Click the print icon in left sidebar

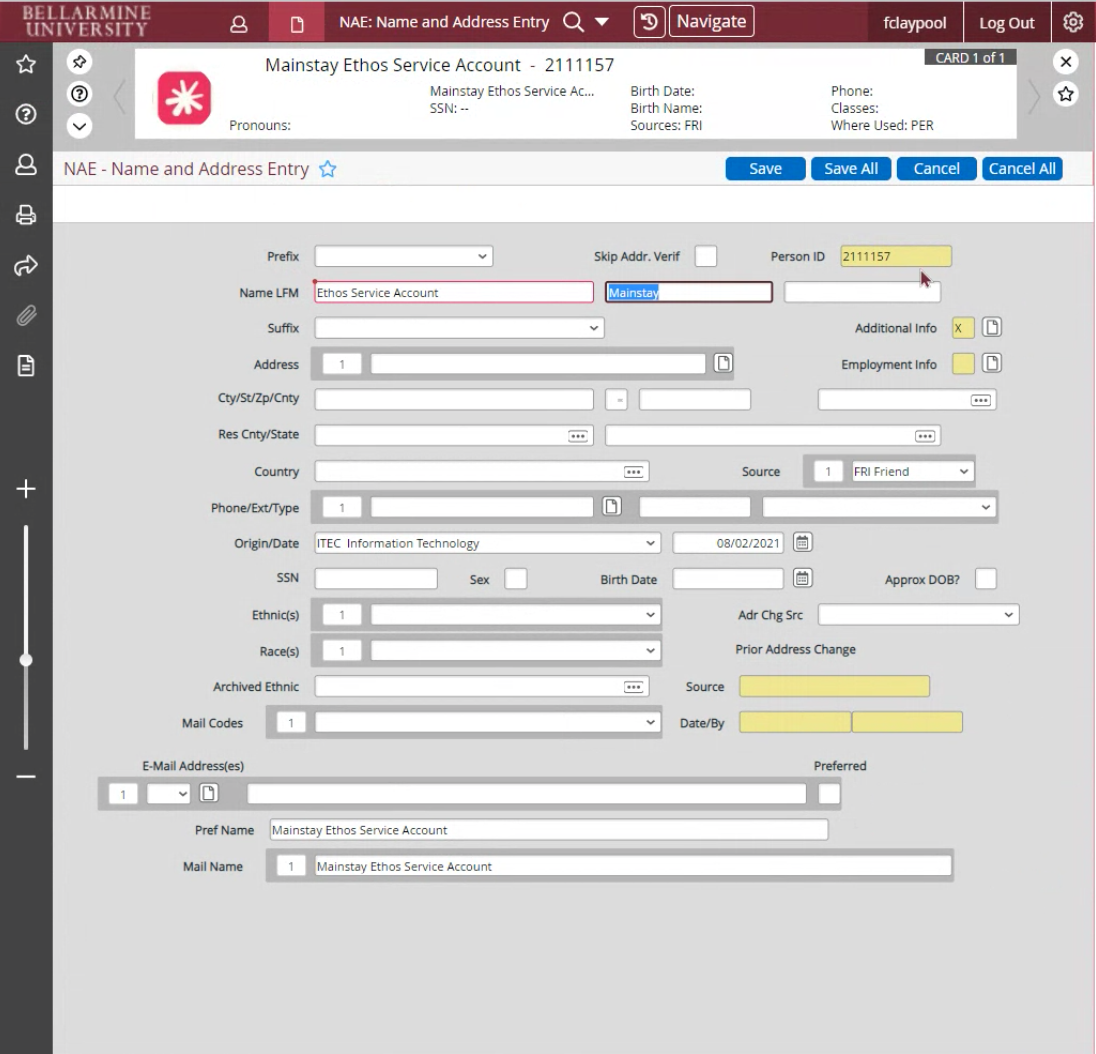click(26, 215)
